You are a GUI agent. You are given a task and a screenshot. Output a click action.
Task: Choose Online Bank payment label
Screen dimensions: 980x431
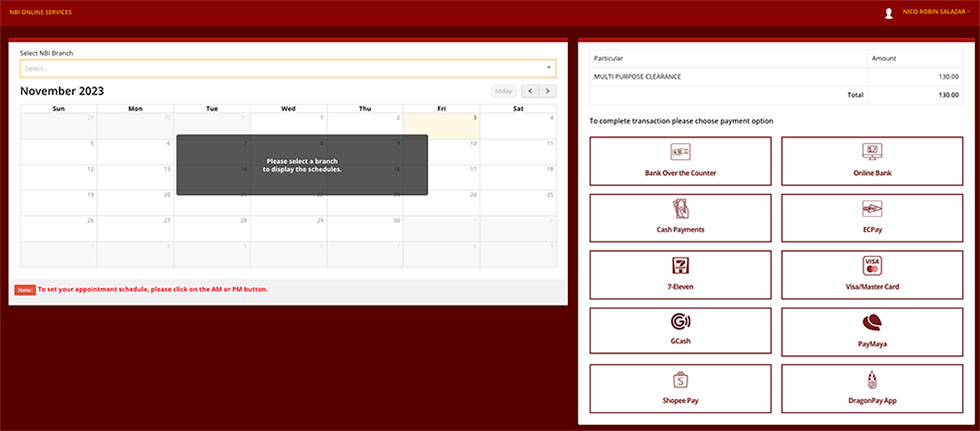pos(872,173)
